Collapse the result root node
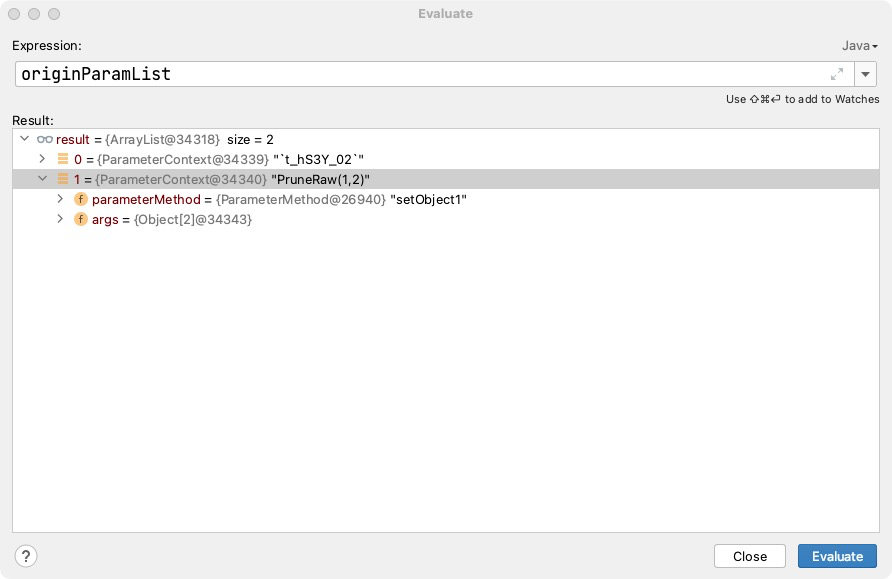The image size is (892, 579). pos(24,139)
